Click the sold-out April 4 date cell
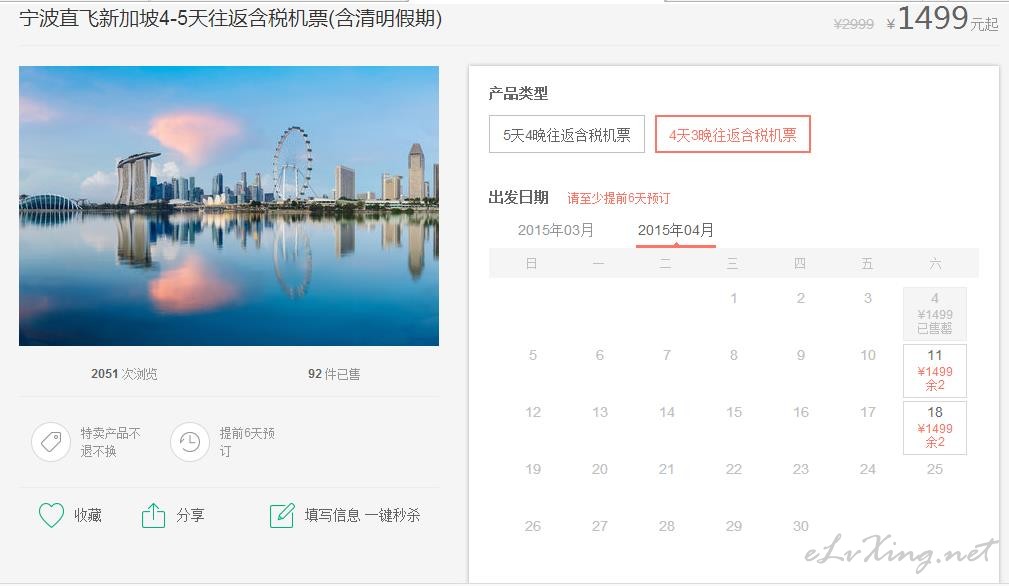The height and width of the screenshot is (586, 1009). click(935, 313)
